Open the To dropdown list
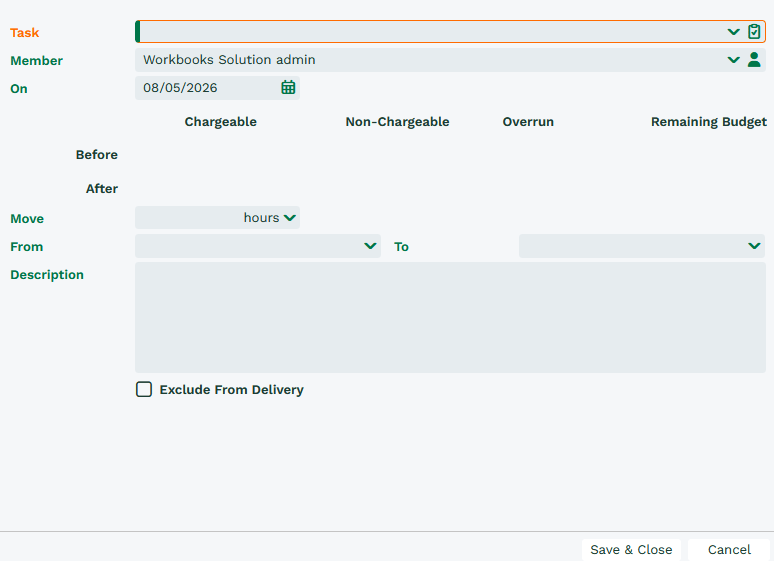This screenshot has width=774, height=561. (642, 246)
